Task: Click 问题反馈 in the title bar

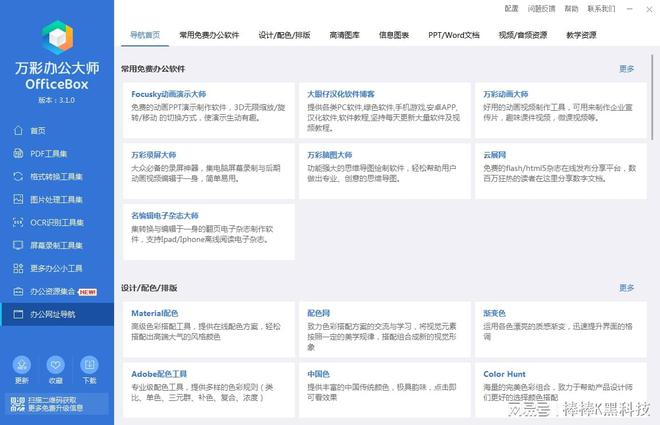Action: tap(541, 8)
